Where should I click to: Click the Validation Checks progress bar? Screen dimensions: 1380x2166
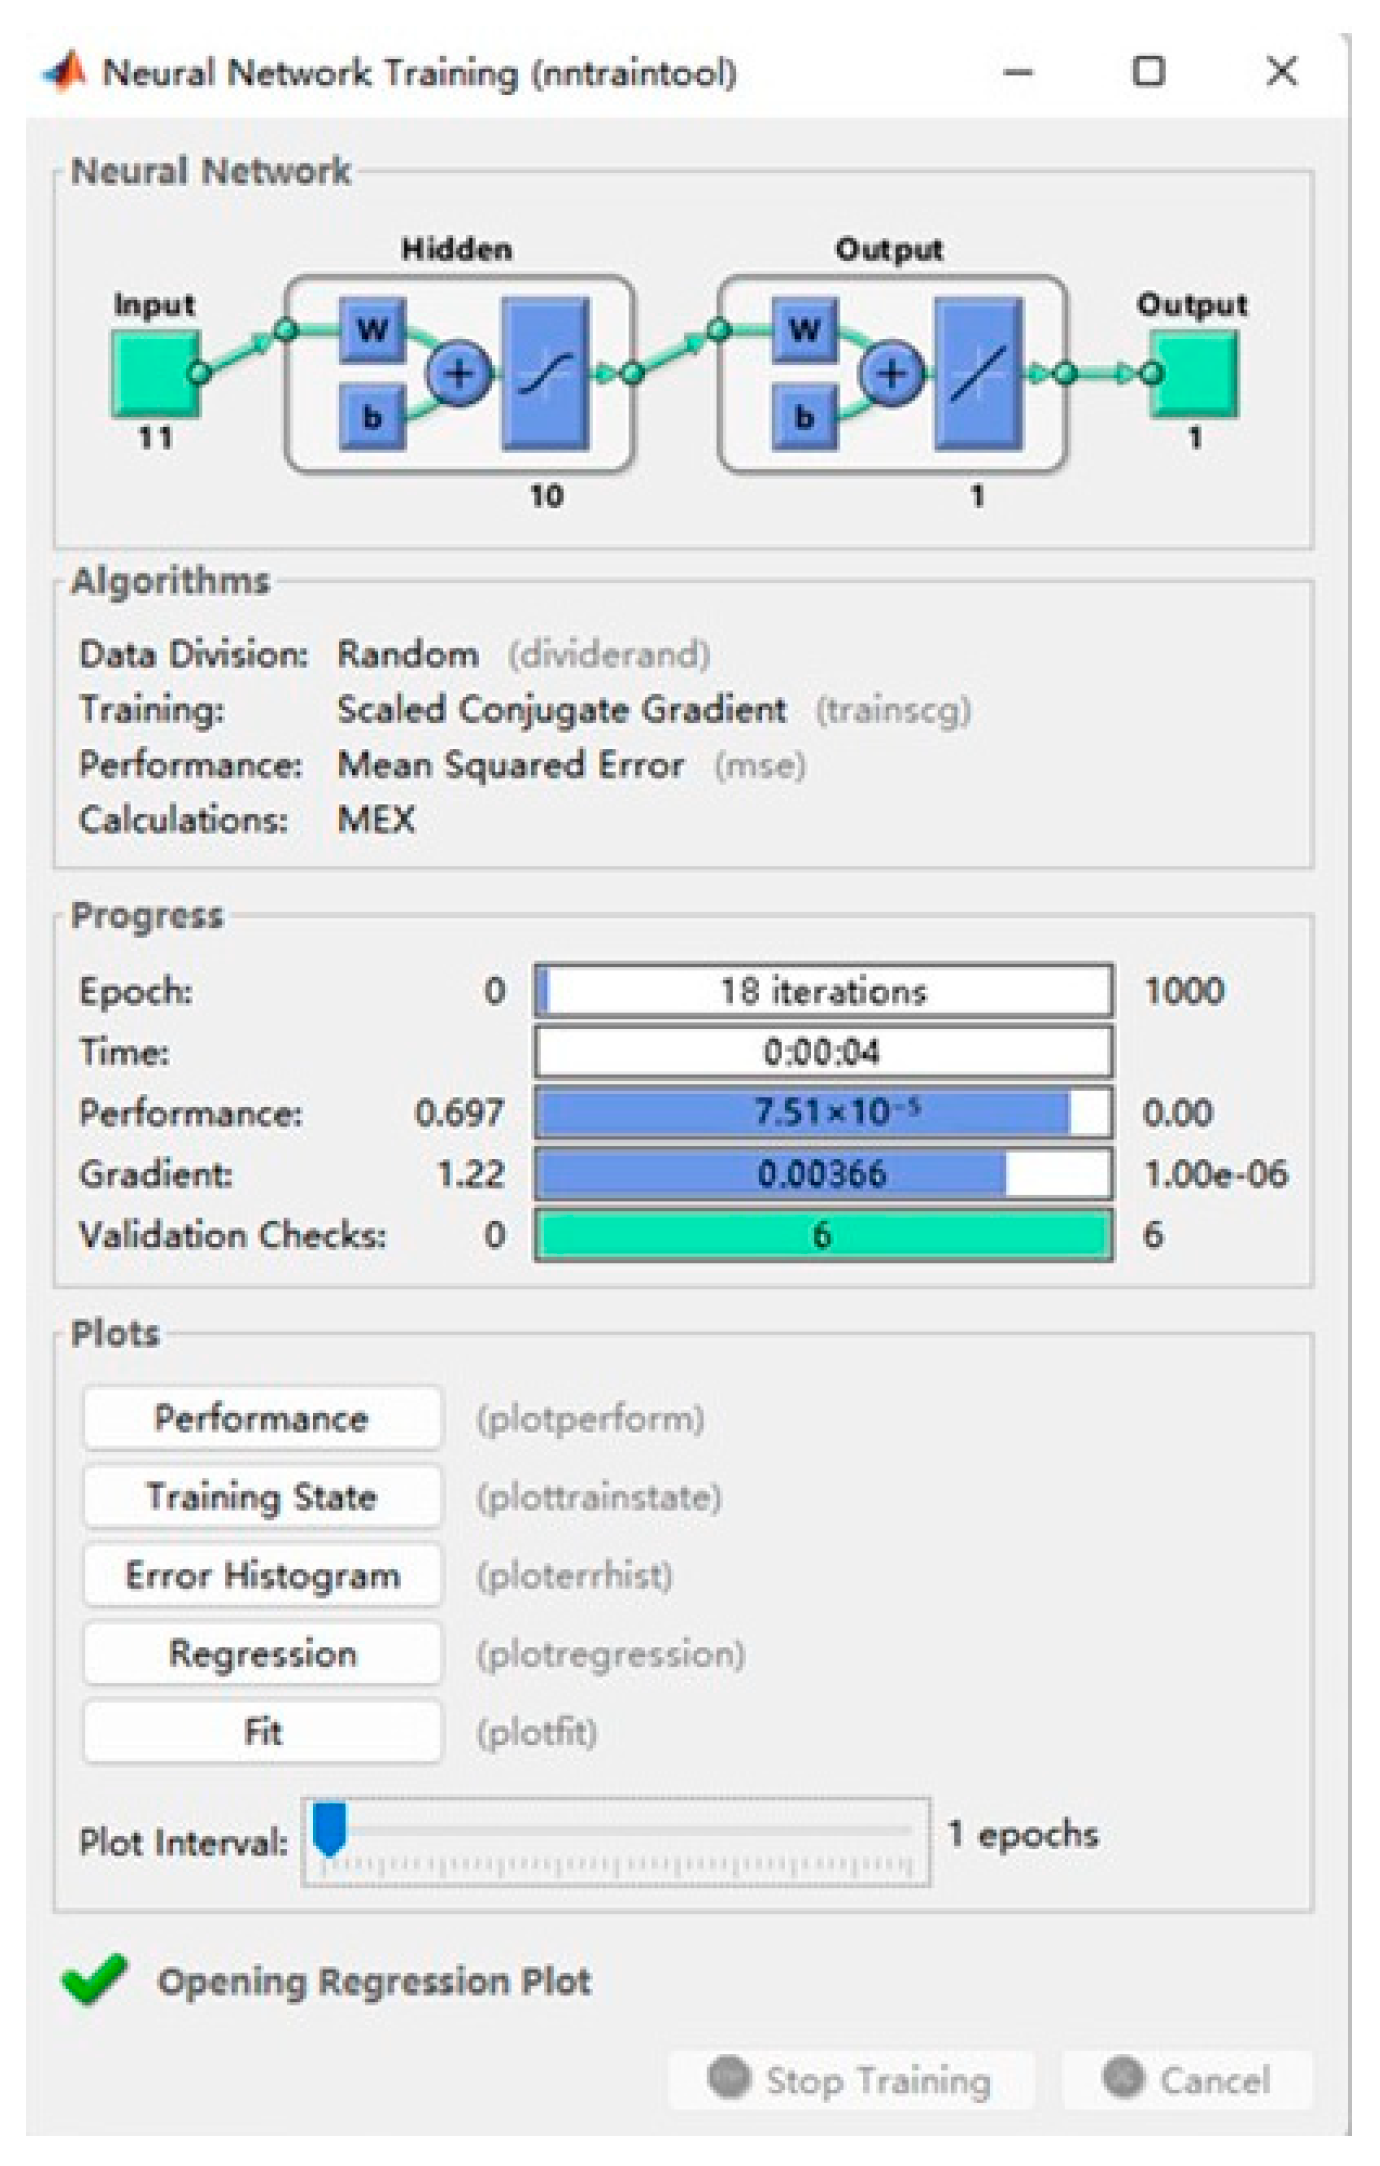tap(823, 1235)
